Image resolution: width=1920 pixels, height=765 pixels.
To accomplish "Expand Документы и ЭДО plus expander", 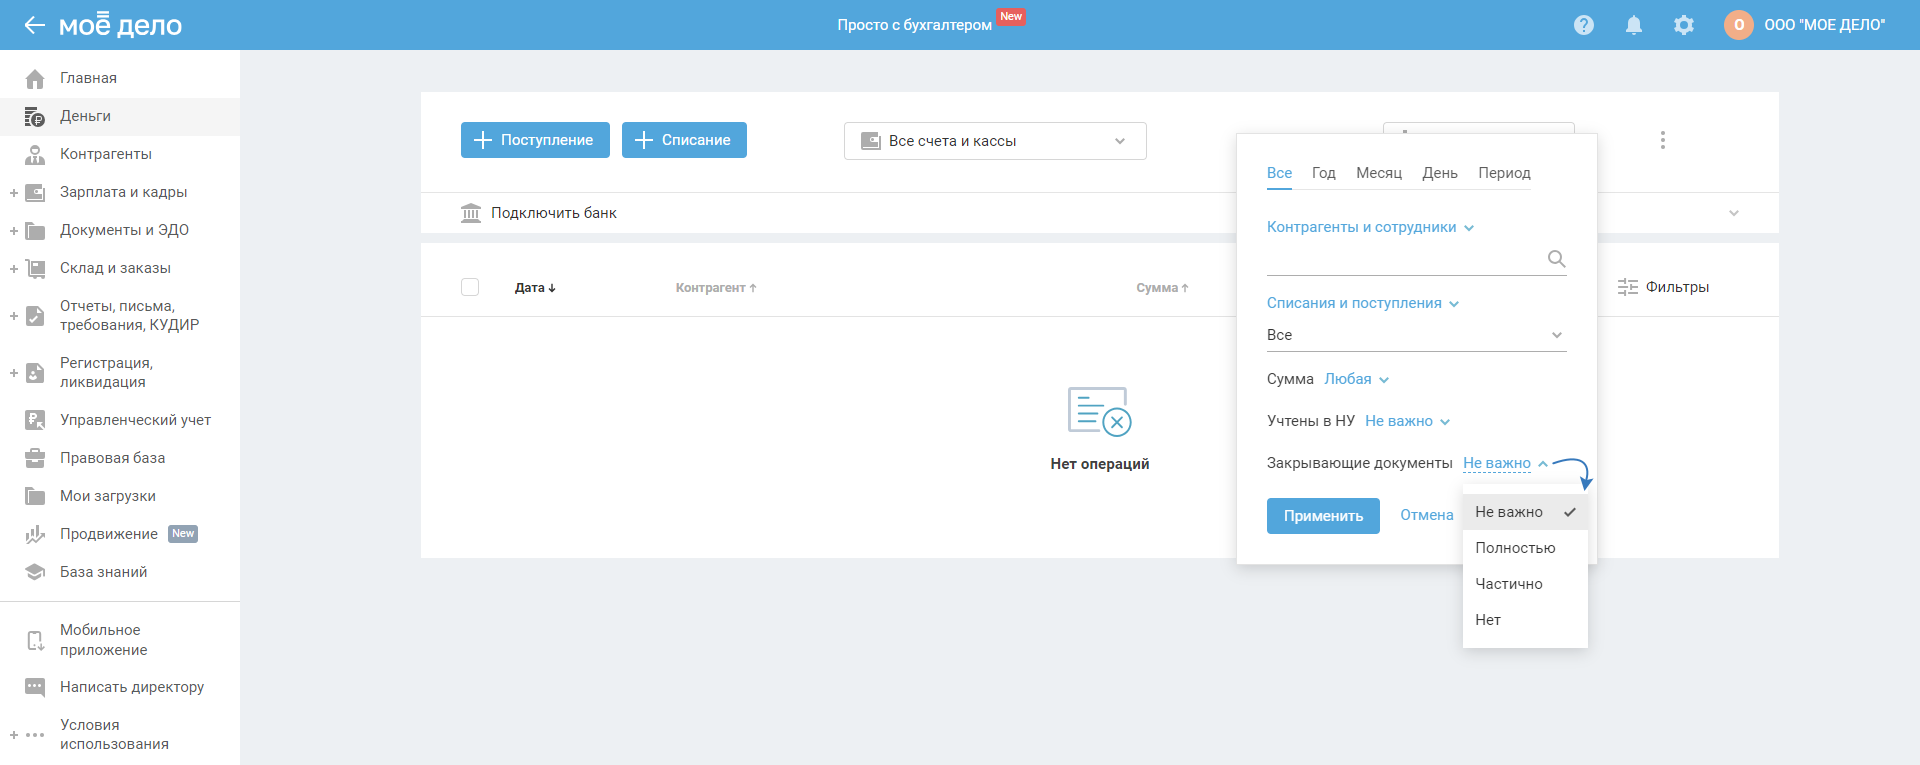I will [x=14, y=230].
